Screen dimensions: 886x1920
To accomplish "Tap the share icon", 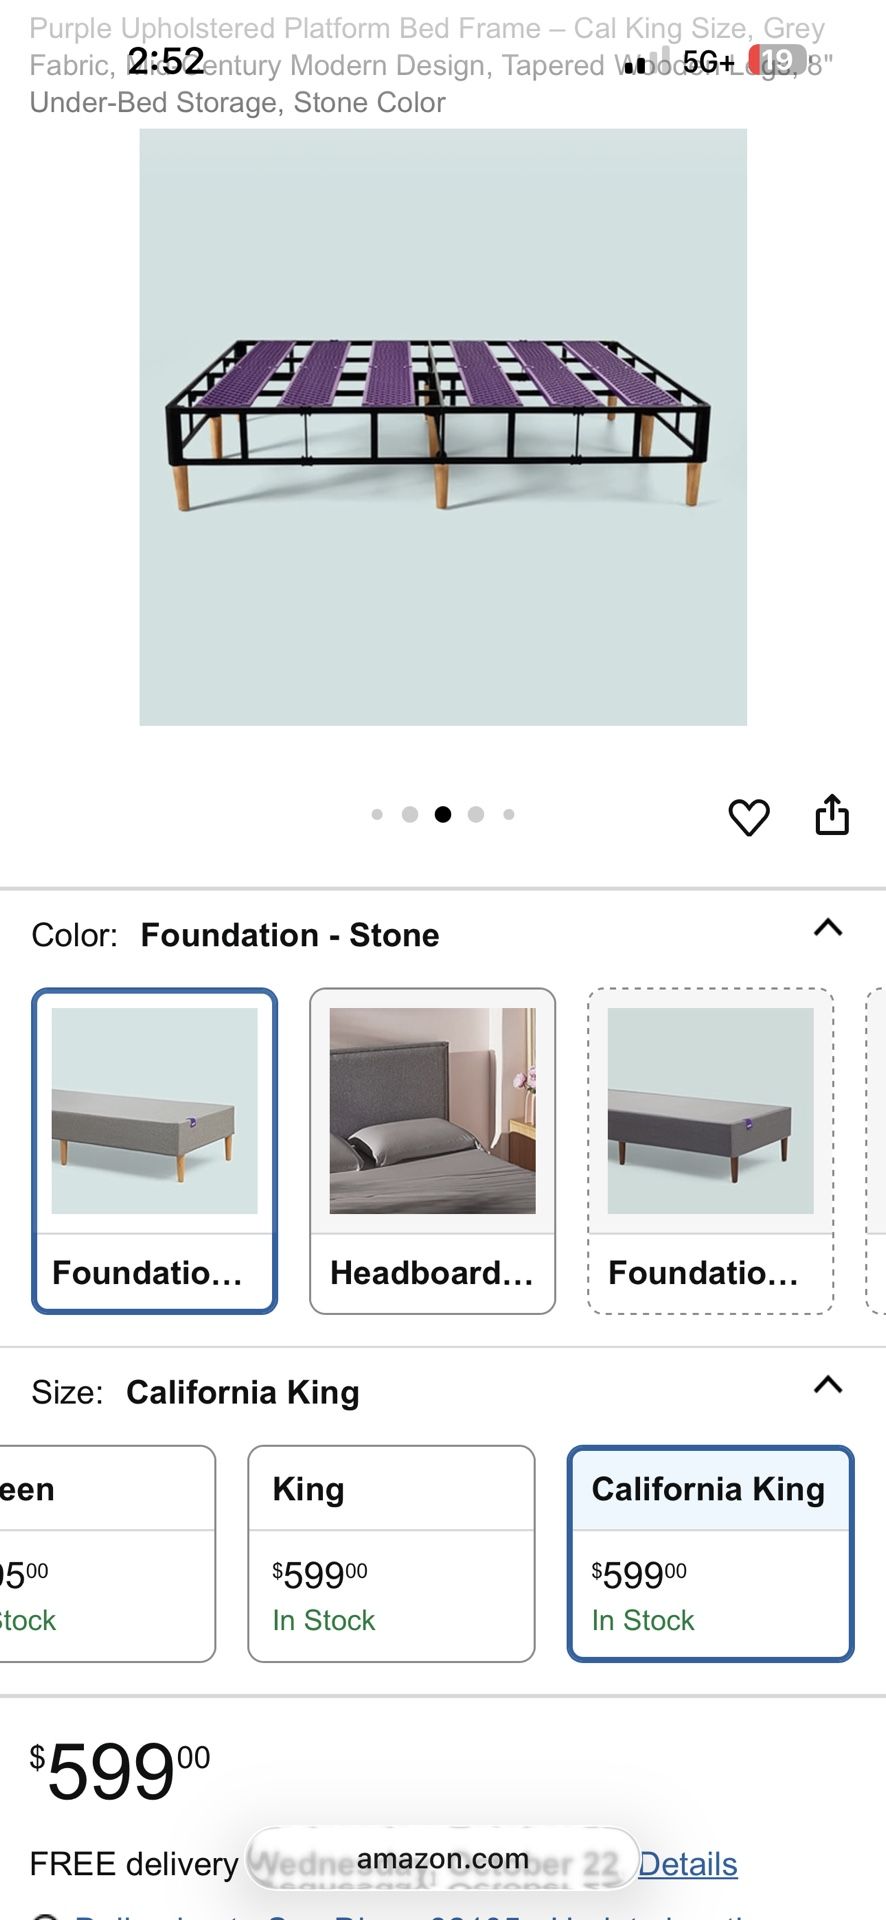I will pyautogui.click(x=831, y=815).
